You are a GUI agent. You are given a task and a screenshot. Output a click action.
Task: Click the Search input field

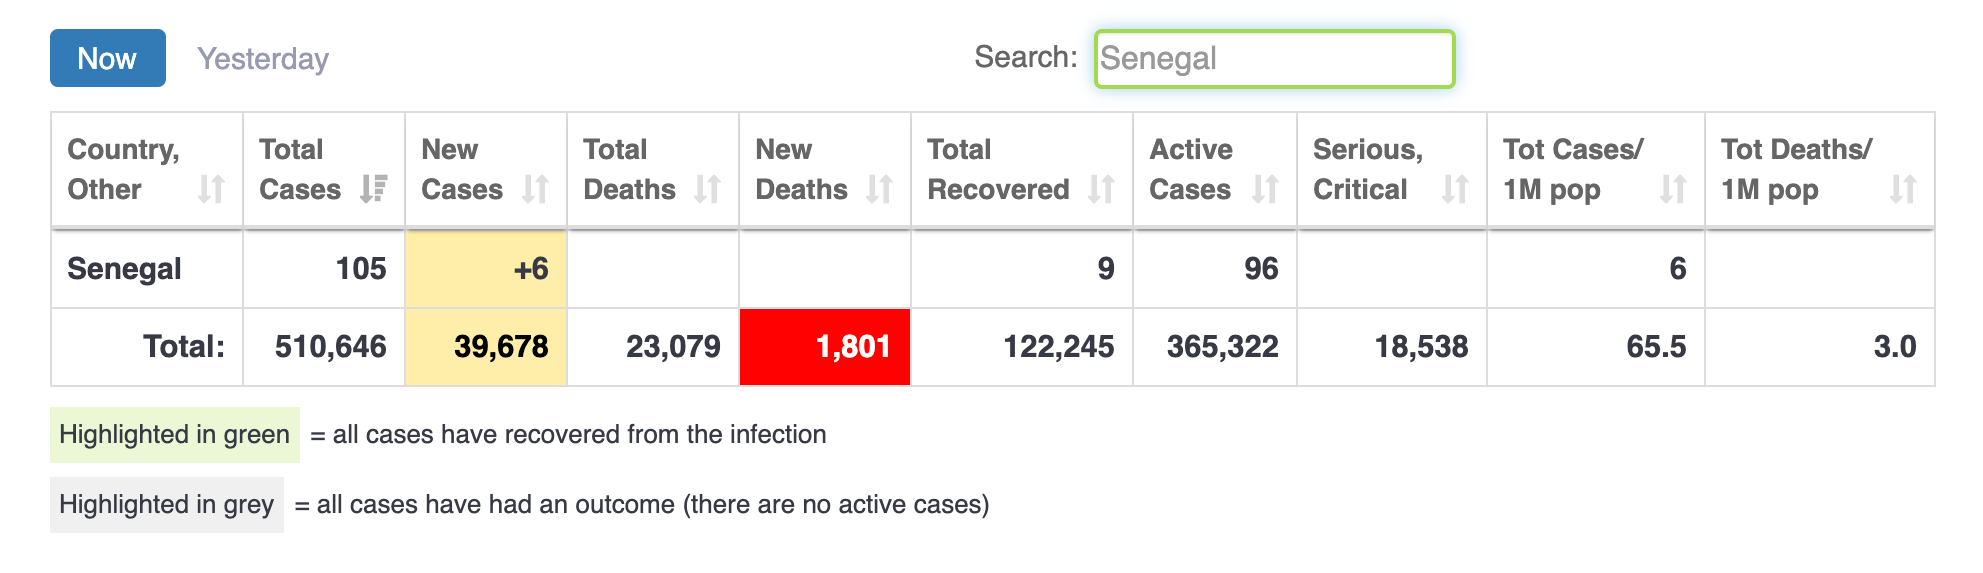pyautogui.click(x=1274, y=59)
